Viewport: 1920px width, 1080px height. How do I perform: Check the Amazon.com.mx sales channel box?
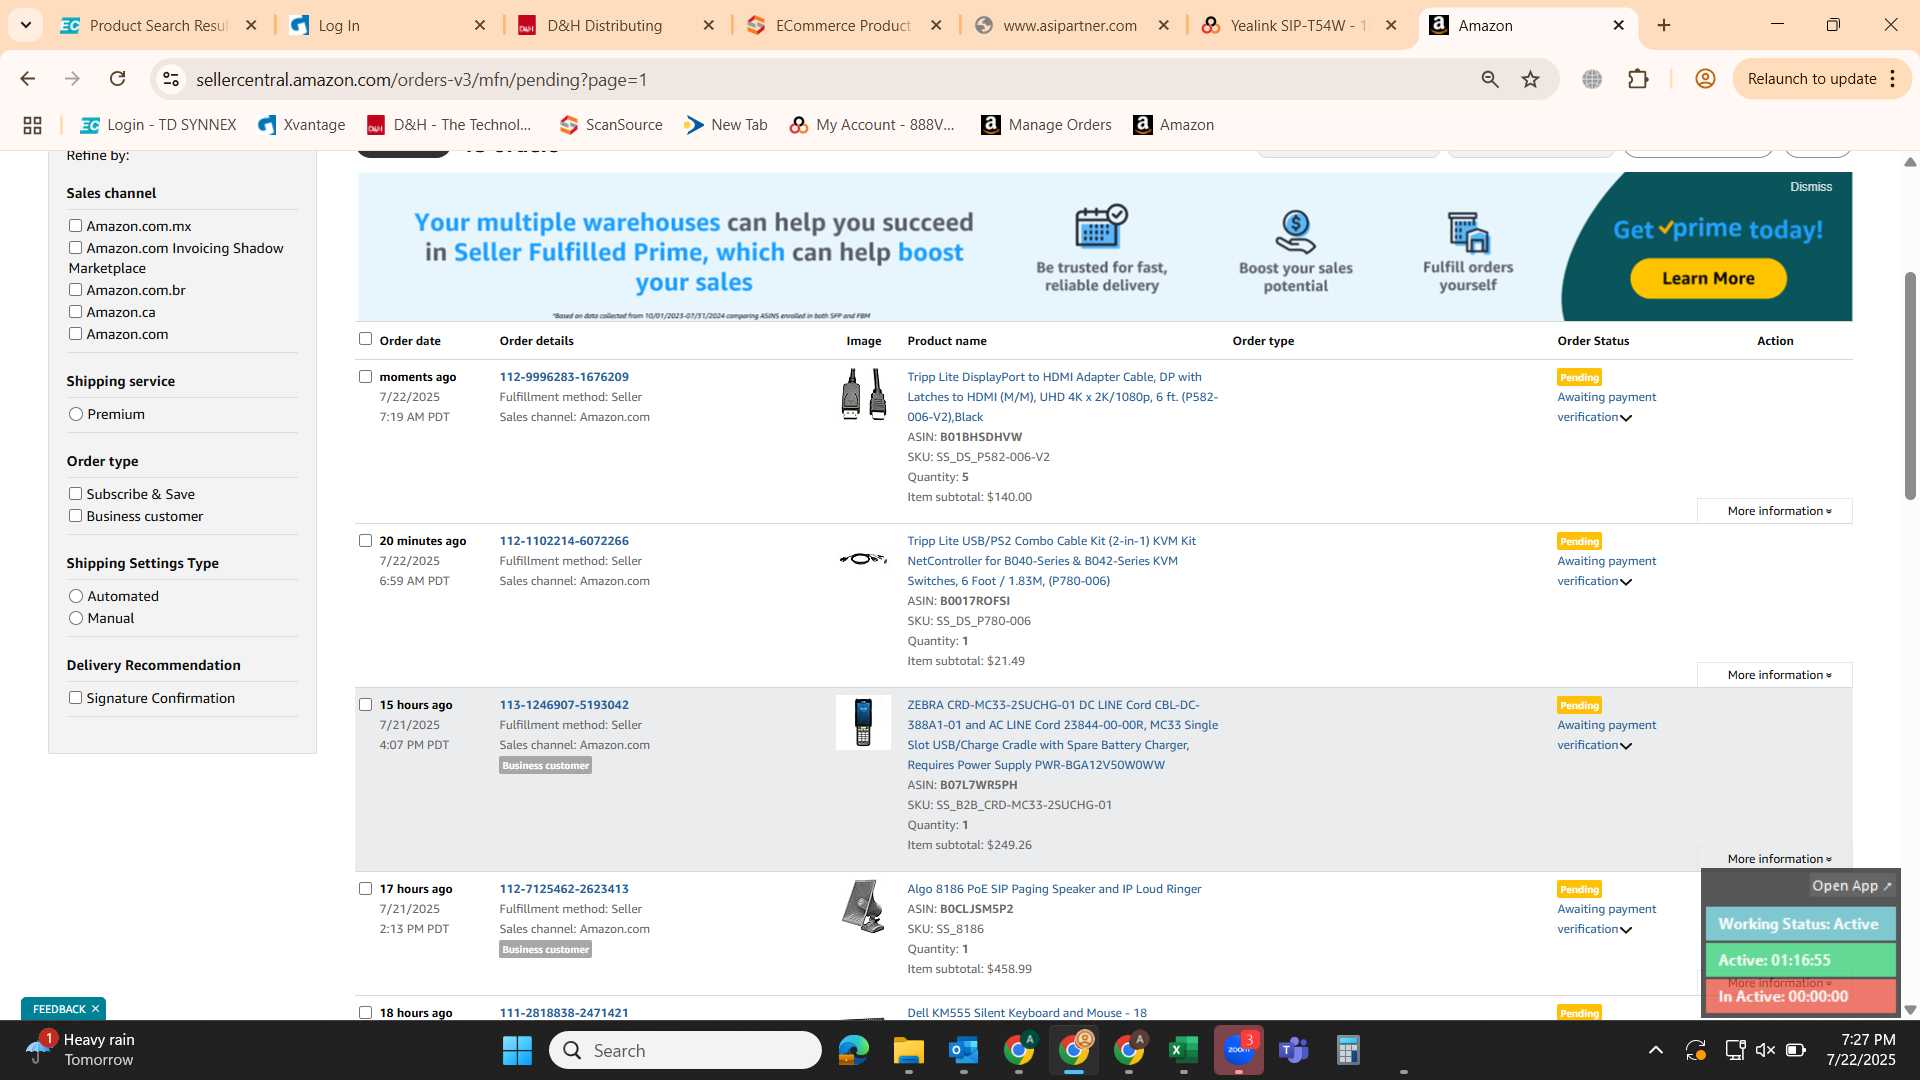(x=75, y=226)
